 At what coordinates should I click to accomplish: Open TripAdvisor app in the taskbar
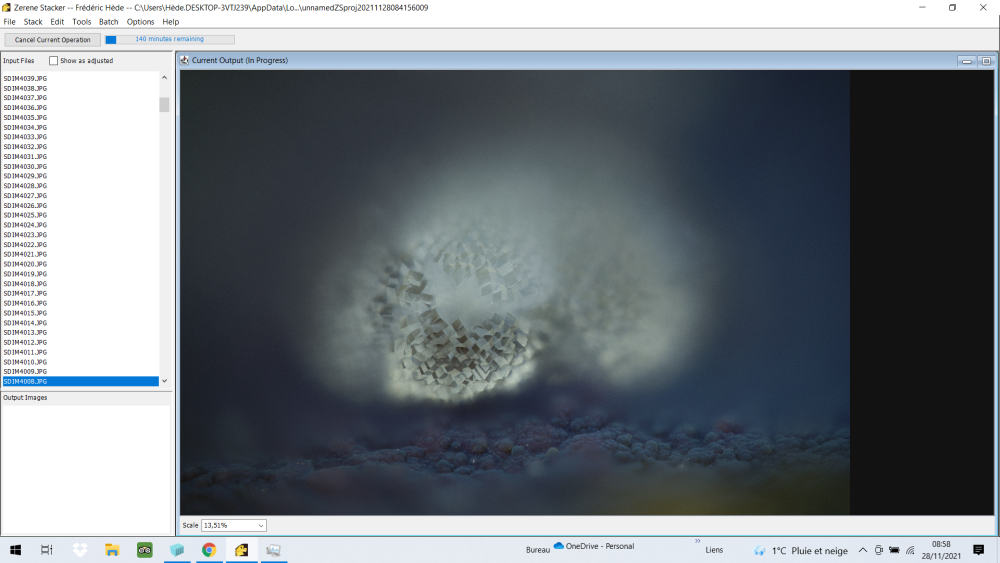(x=144, y=550)
